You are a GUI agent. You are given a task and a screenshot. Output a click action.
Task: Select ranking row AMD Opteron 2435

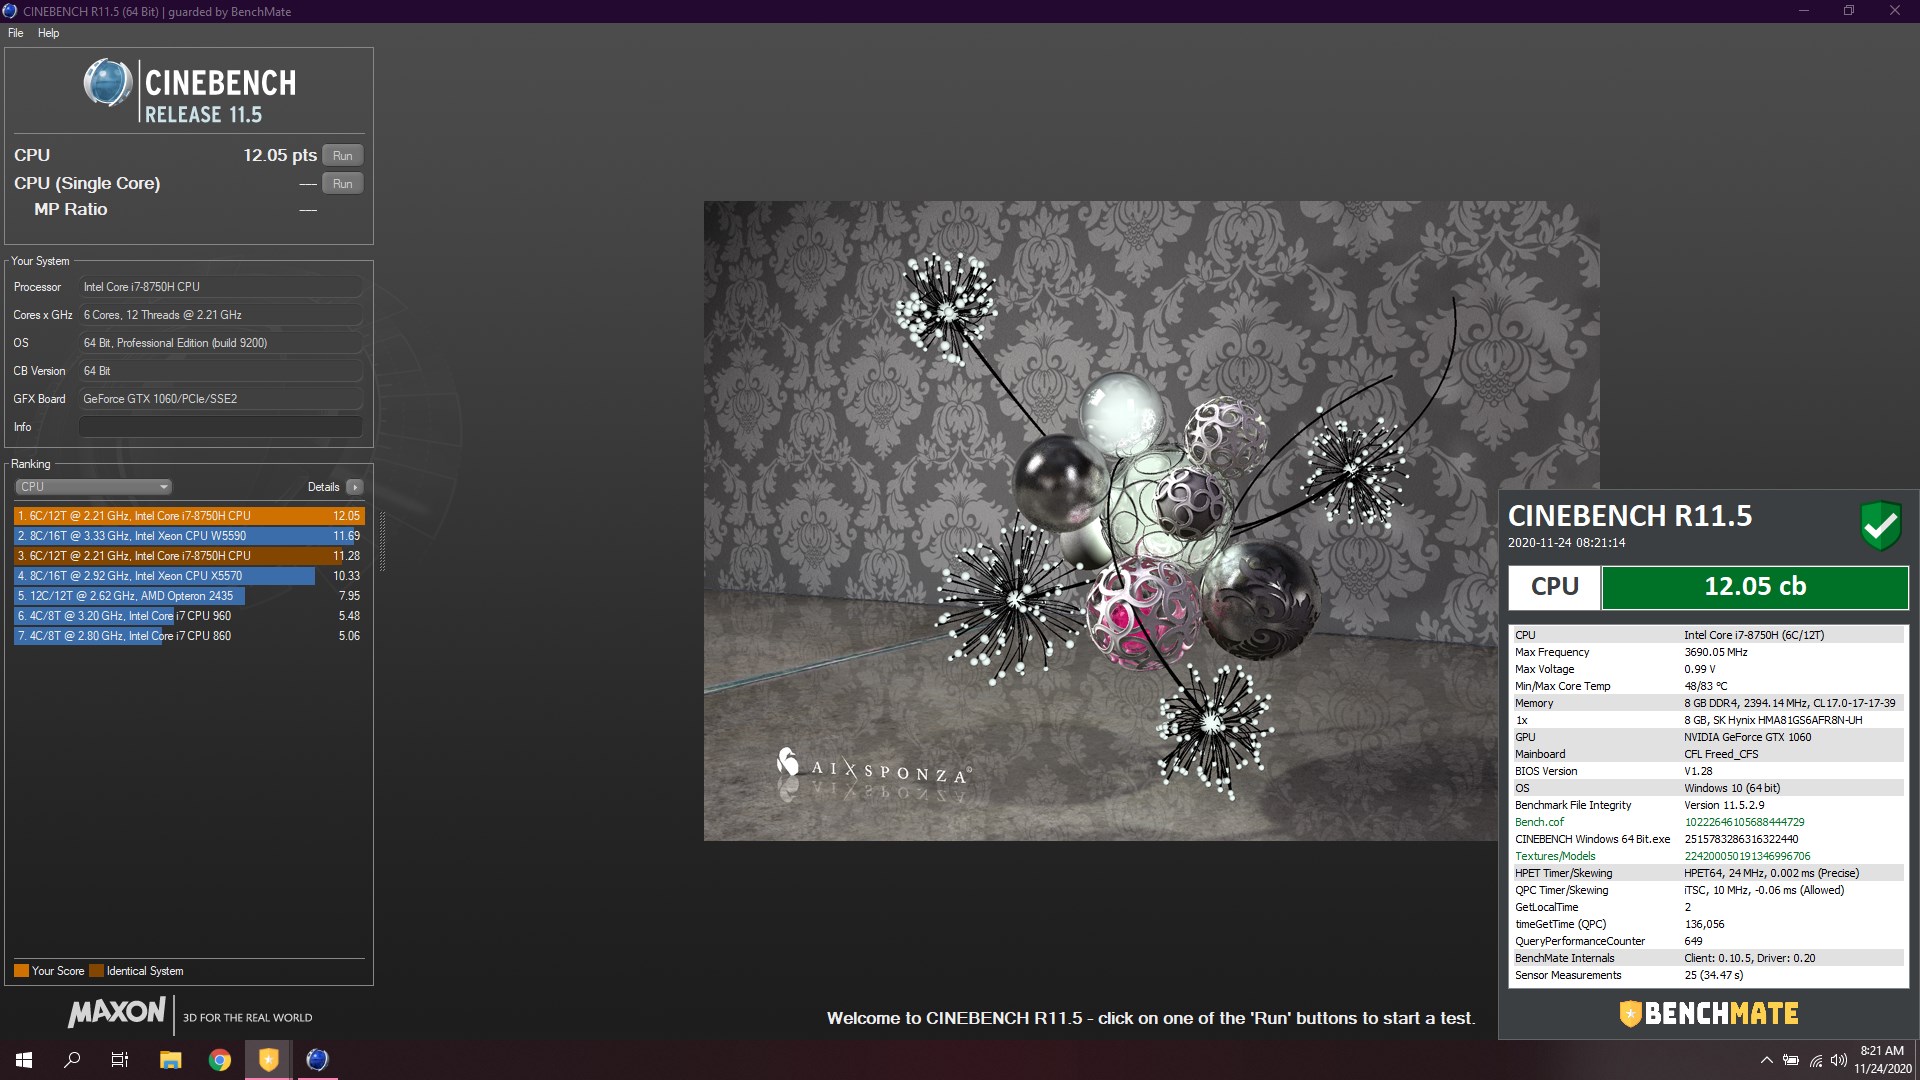[x=189, y=596]
